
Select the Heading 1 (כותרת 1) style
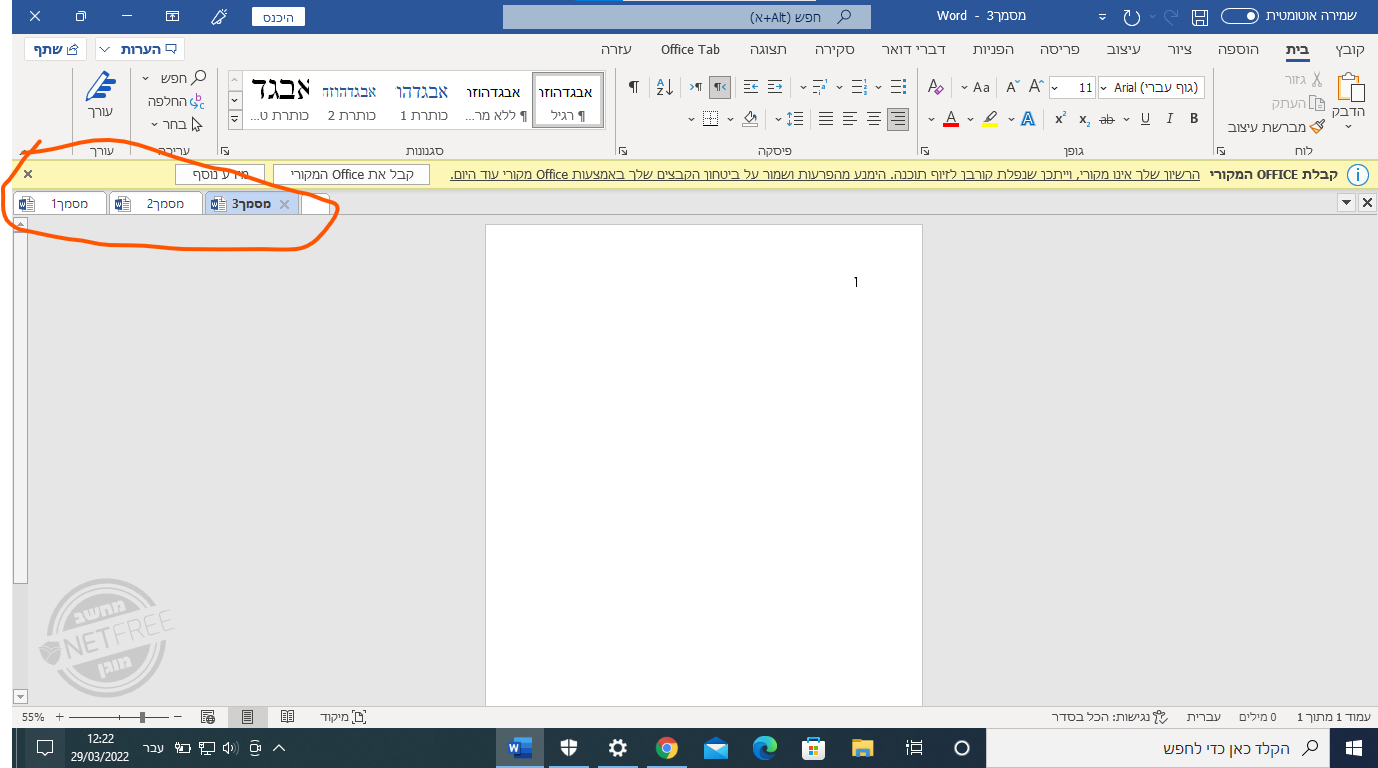[x=422, y=100]
